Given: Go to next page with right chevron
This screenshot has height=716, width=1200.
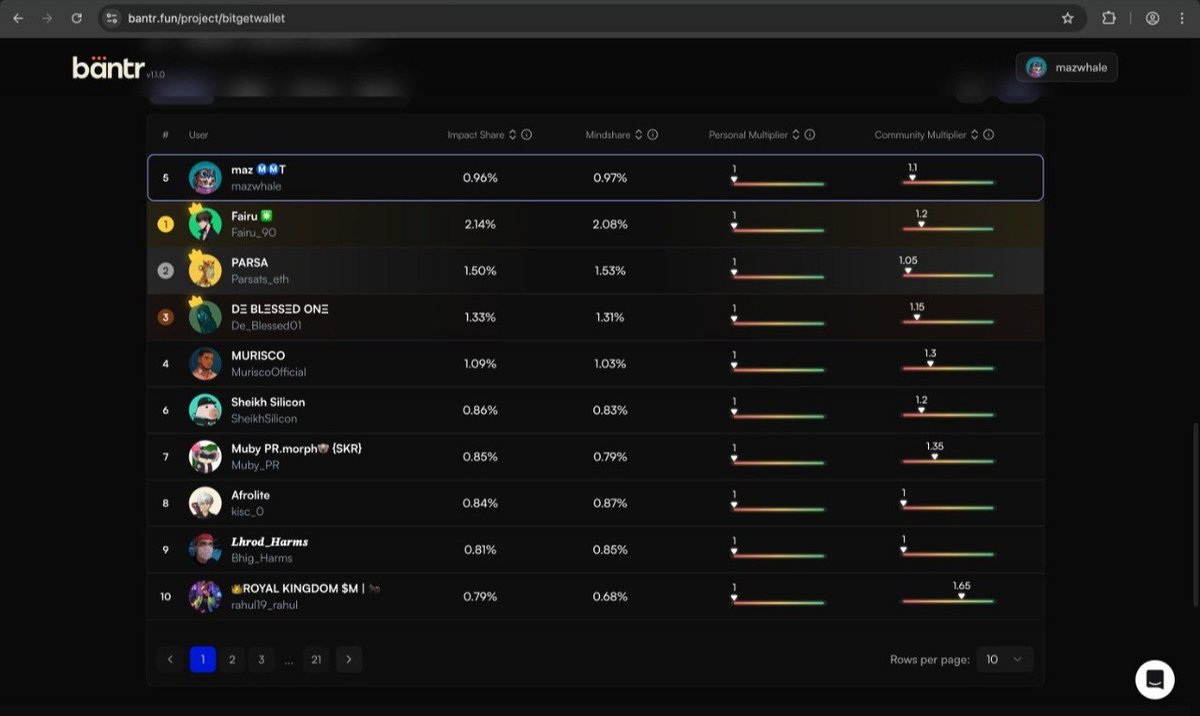Looking at the screenshot, I should [x=349, y=659].
